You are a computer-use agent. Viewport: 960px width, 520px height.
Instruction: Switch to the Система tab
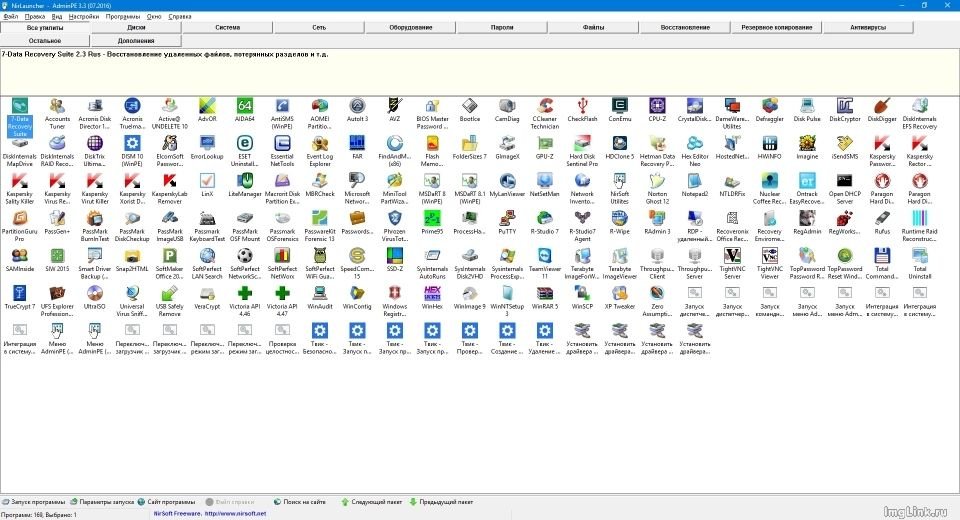tap(227, 28)
